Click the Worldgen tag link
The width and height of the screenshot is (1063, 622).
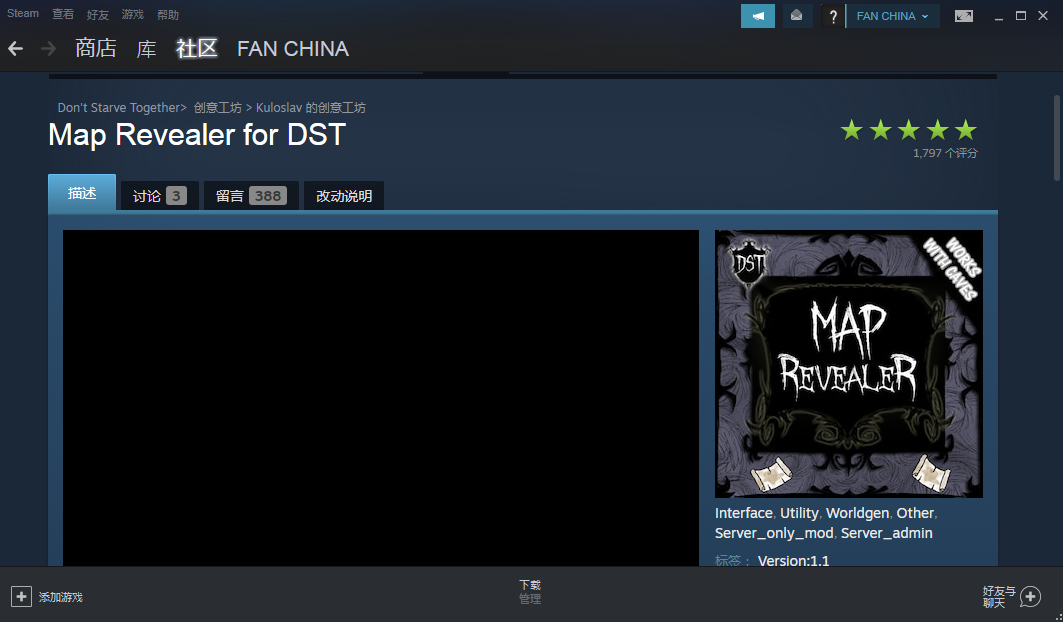pyautogui.click(x=858, y=513)
